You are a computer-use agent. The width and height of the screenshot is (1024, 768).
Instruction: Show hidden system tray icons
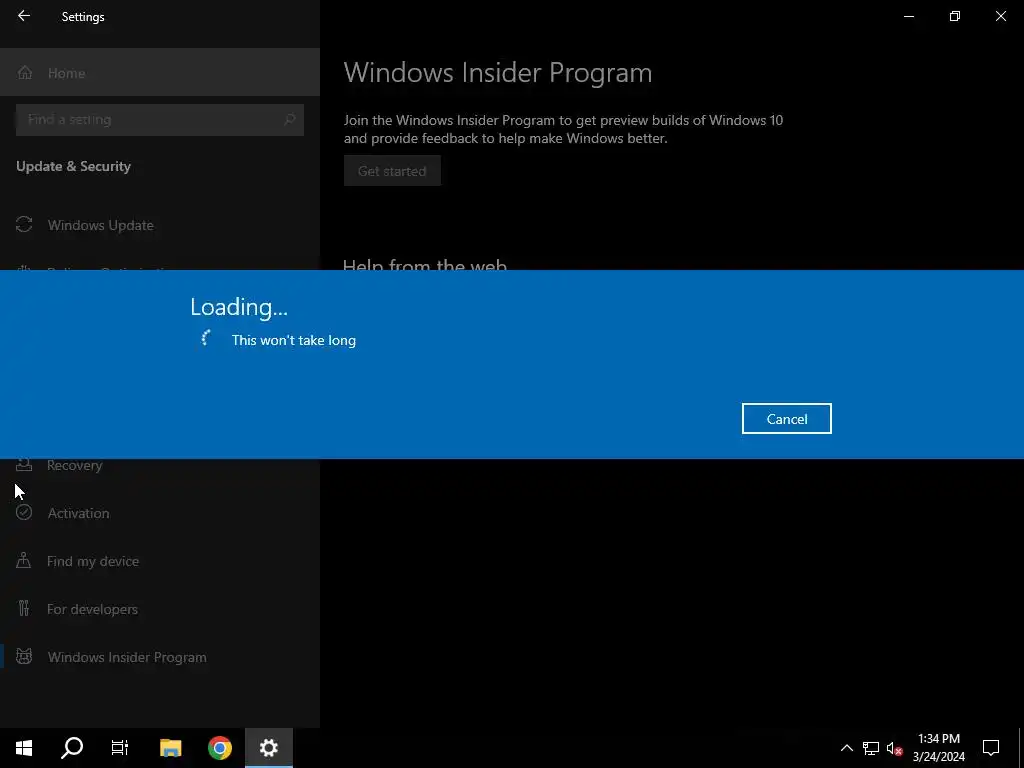click(x=846, y=748)
